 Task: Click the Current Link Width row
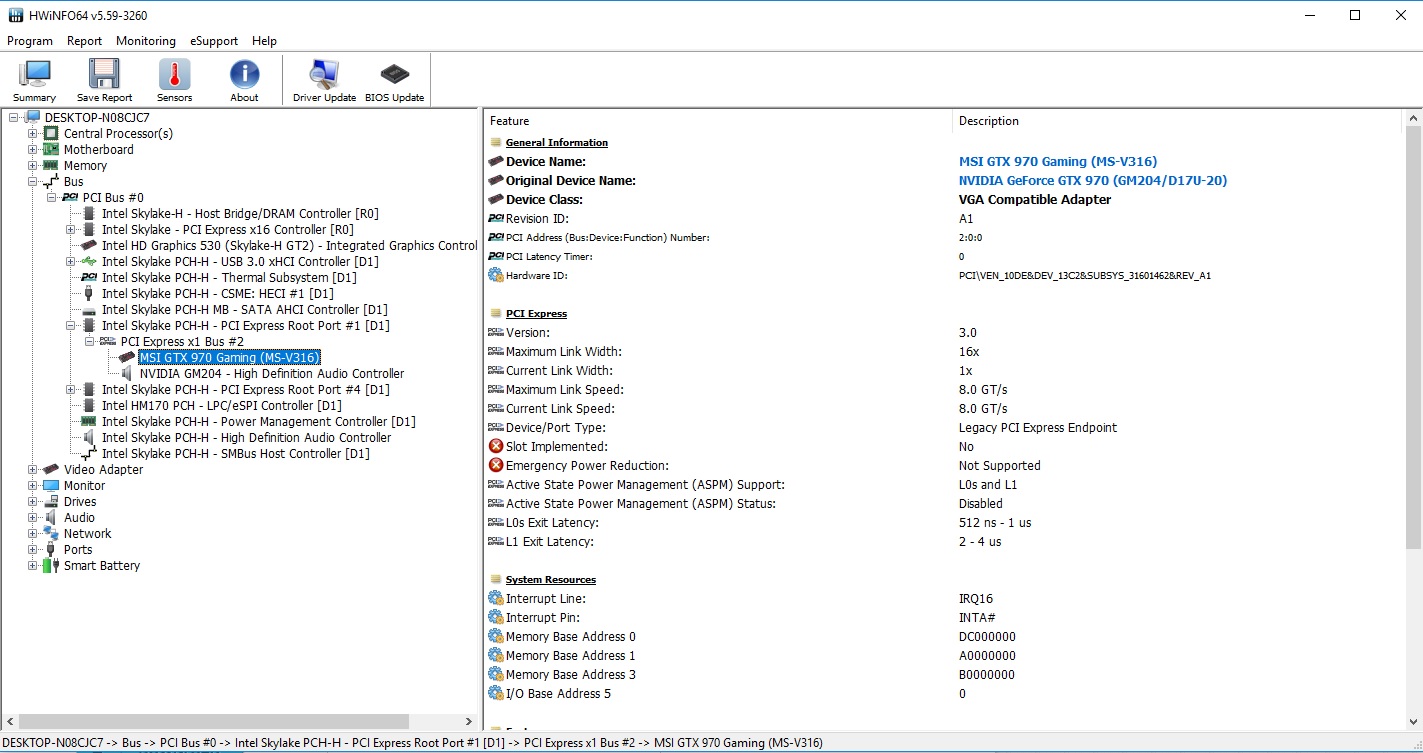pyautogui.click(x=944, y=371)
